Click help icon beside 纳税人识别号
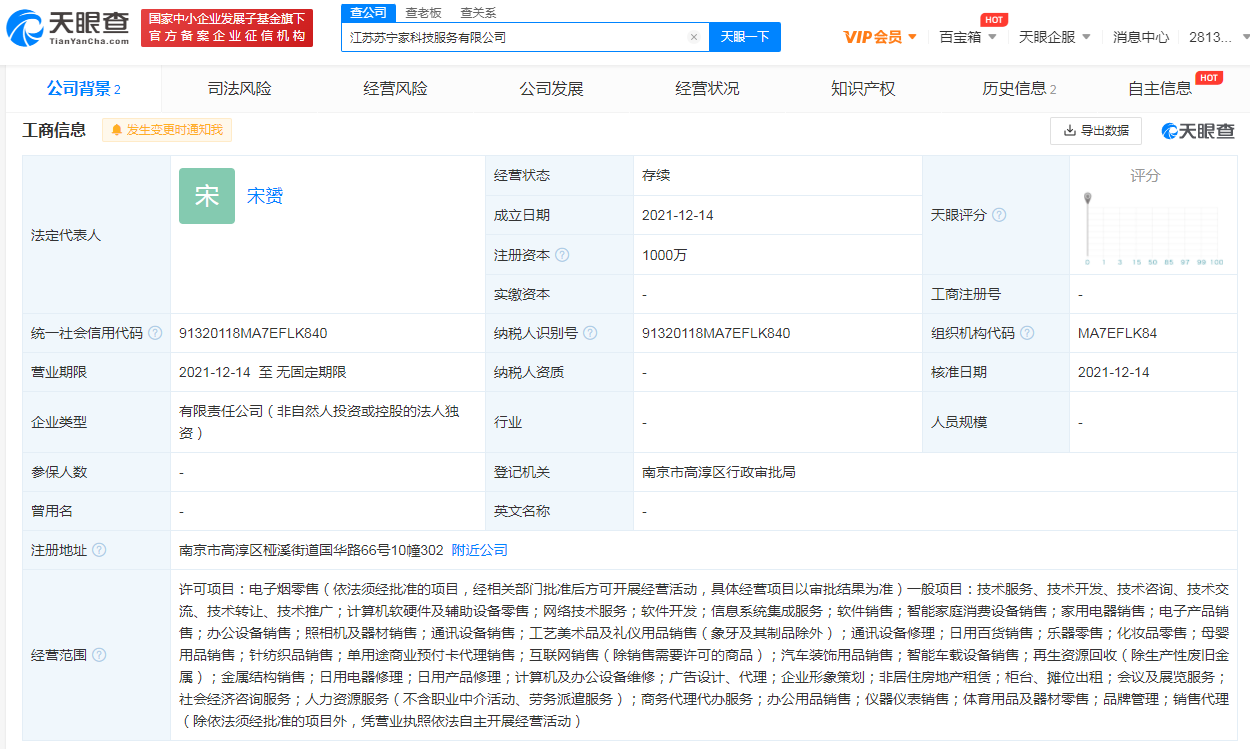 pos(590,333)
